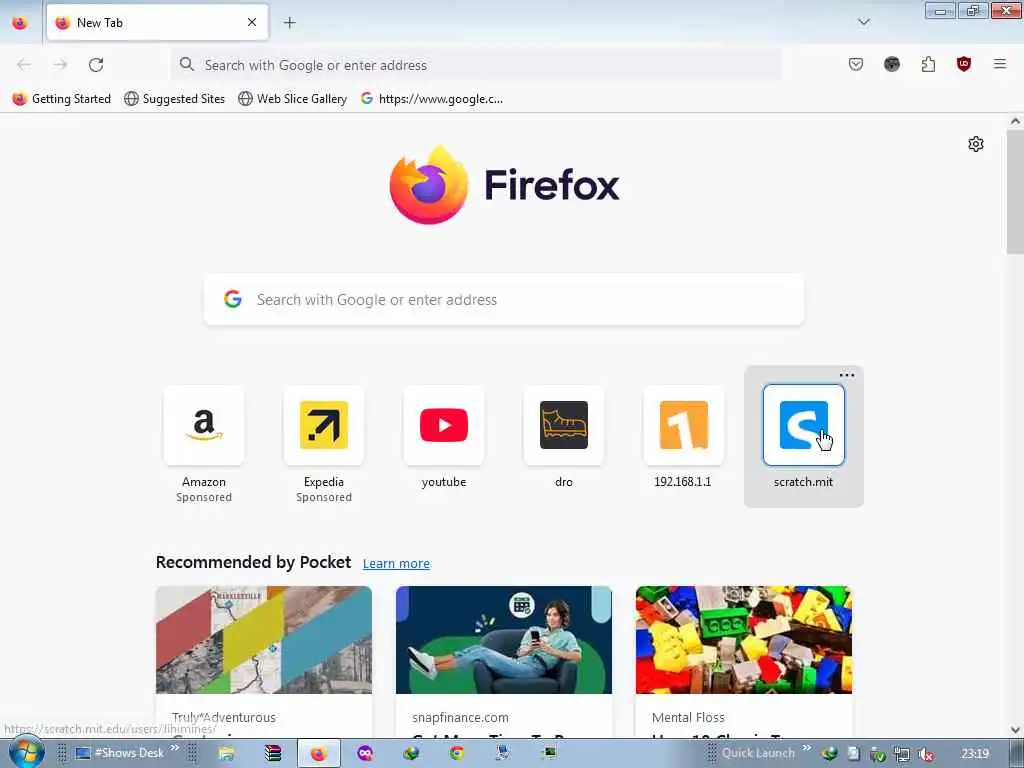Close the New Tab tab
This screenshot has width=1024, height=768.
click(x=252, y=22)
